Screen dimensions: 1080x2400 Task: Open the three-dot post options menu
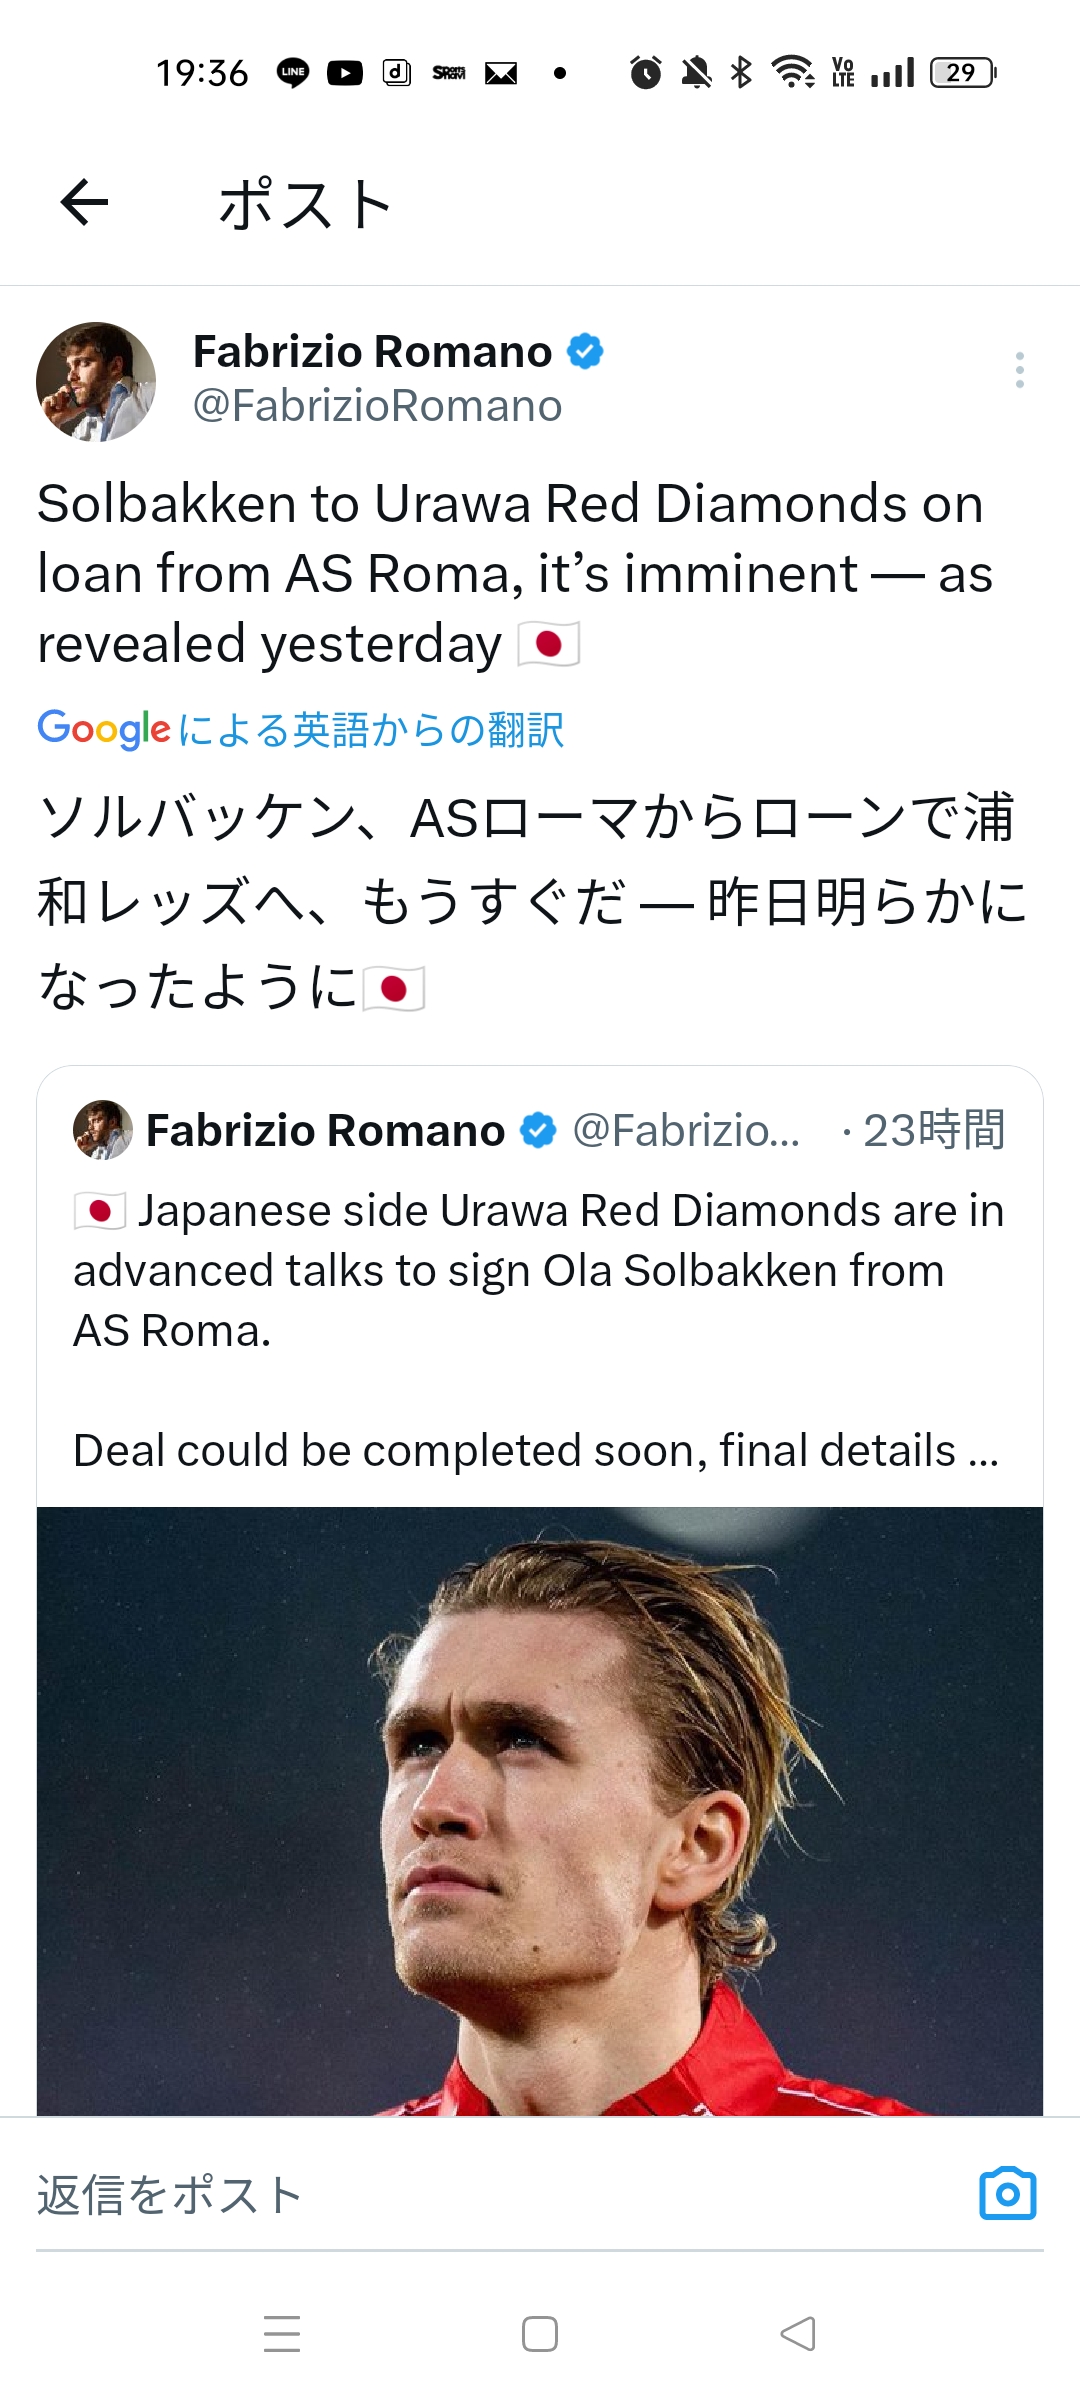(1019, 370)
